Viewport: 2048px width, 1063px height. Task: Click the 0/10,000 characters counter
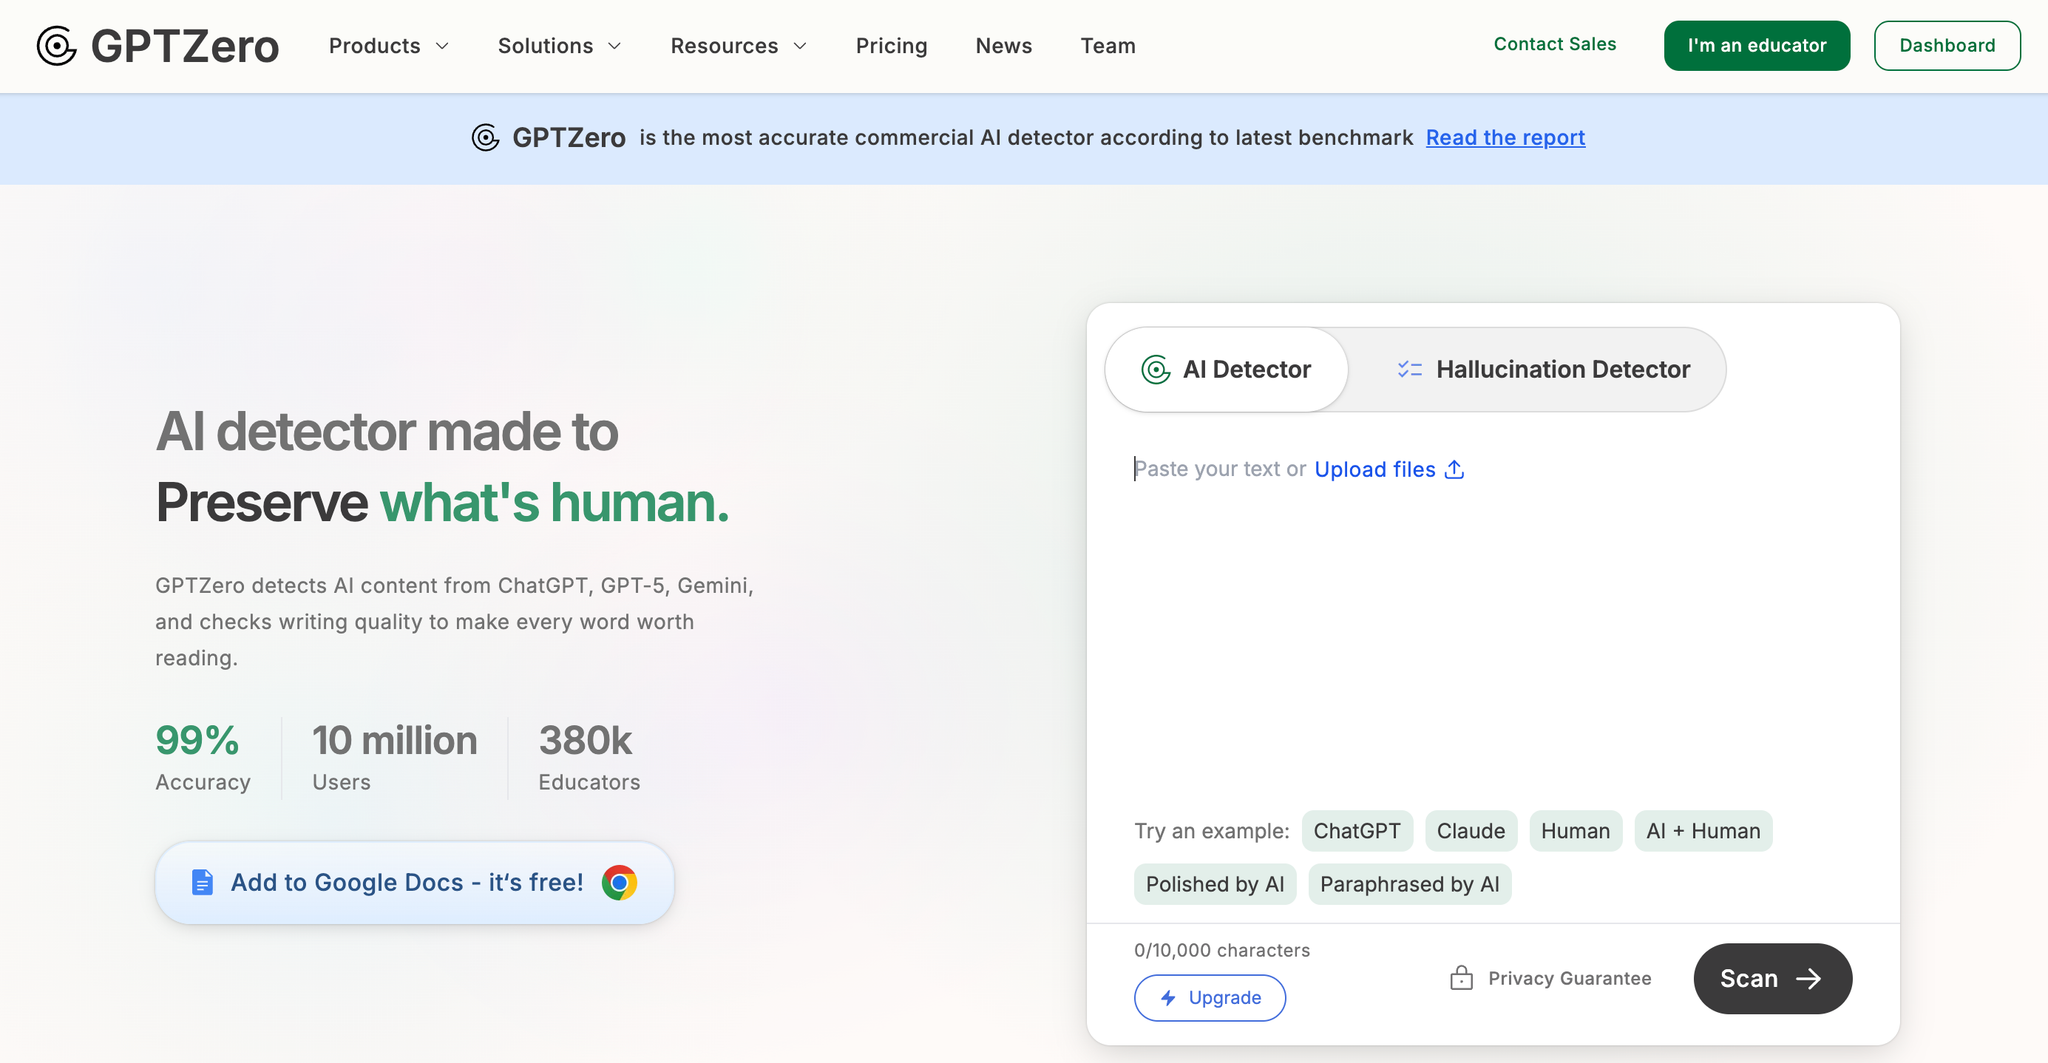pos(1222,950)
